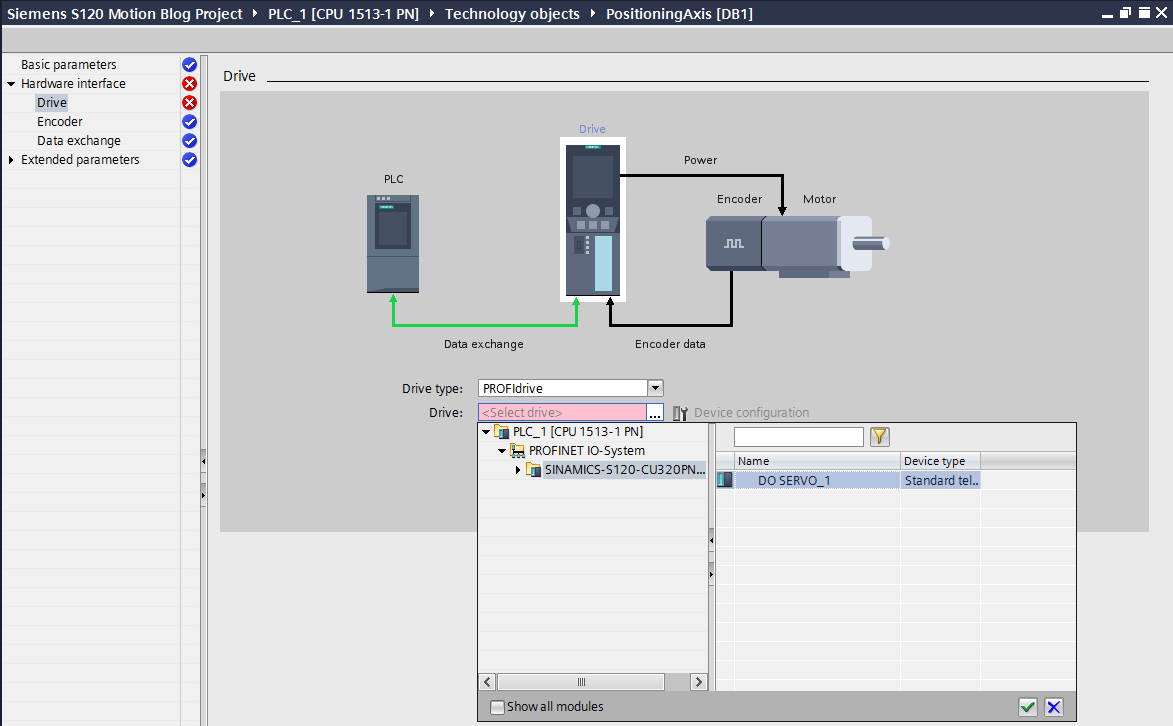Collapse the PLC_1 [CPU 1513-1 PN] tree node
1173x726 pixels.
pos(486,432)
